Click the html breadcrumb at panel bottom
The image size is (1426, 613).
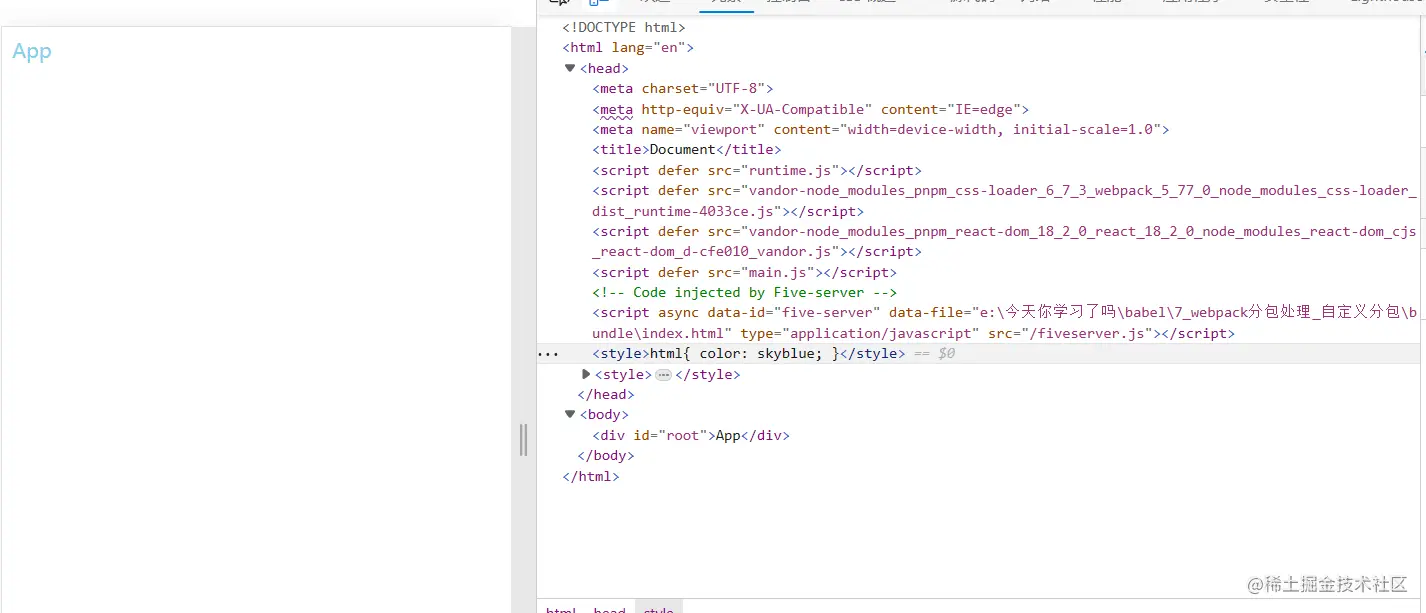(x=560, y=609)
